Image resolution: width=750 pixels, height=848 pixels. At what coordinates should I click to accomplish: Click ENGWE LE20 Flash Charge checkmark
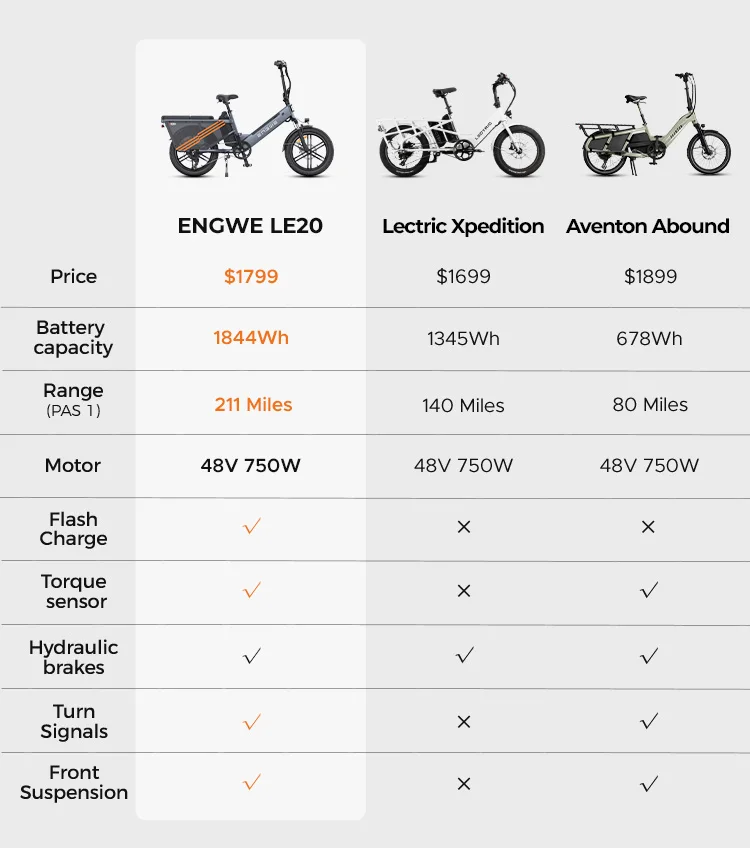click(252, 526)
